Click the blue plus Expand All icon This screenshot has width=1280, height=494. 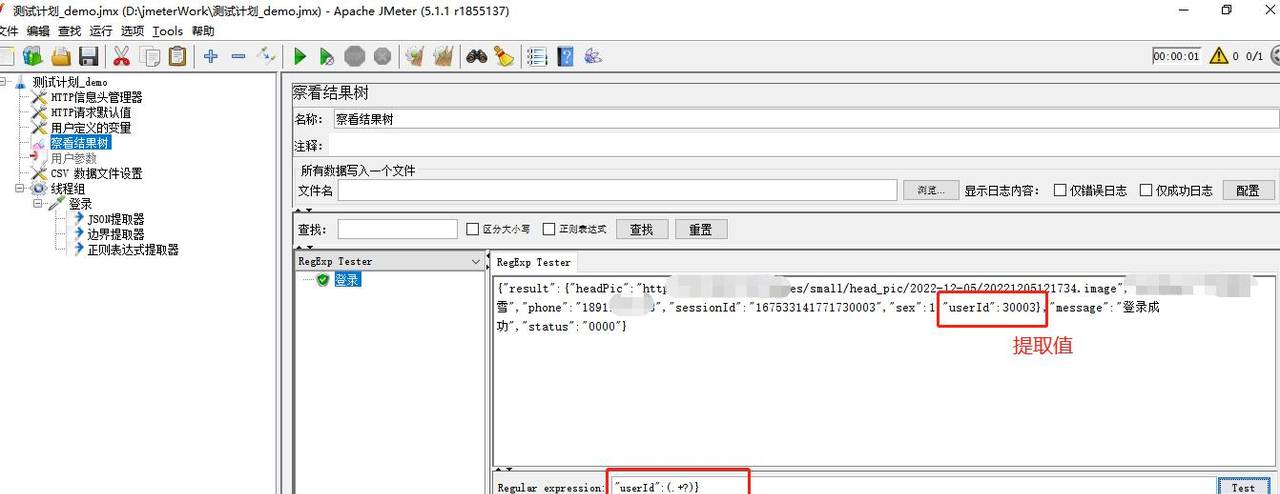pyautogui.click(x=210, y=57)
